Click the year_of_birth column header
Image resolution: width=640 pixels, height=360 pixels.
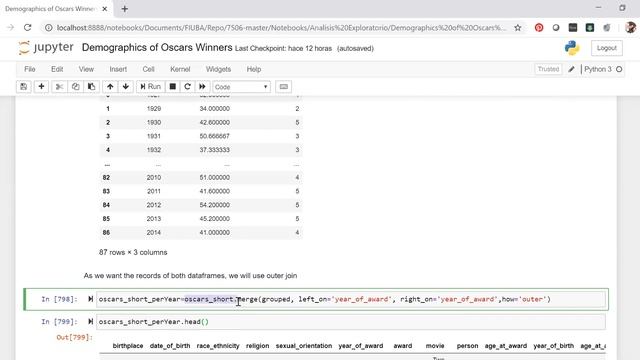coord(553,346)
